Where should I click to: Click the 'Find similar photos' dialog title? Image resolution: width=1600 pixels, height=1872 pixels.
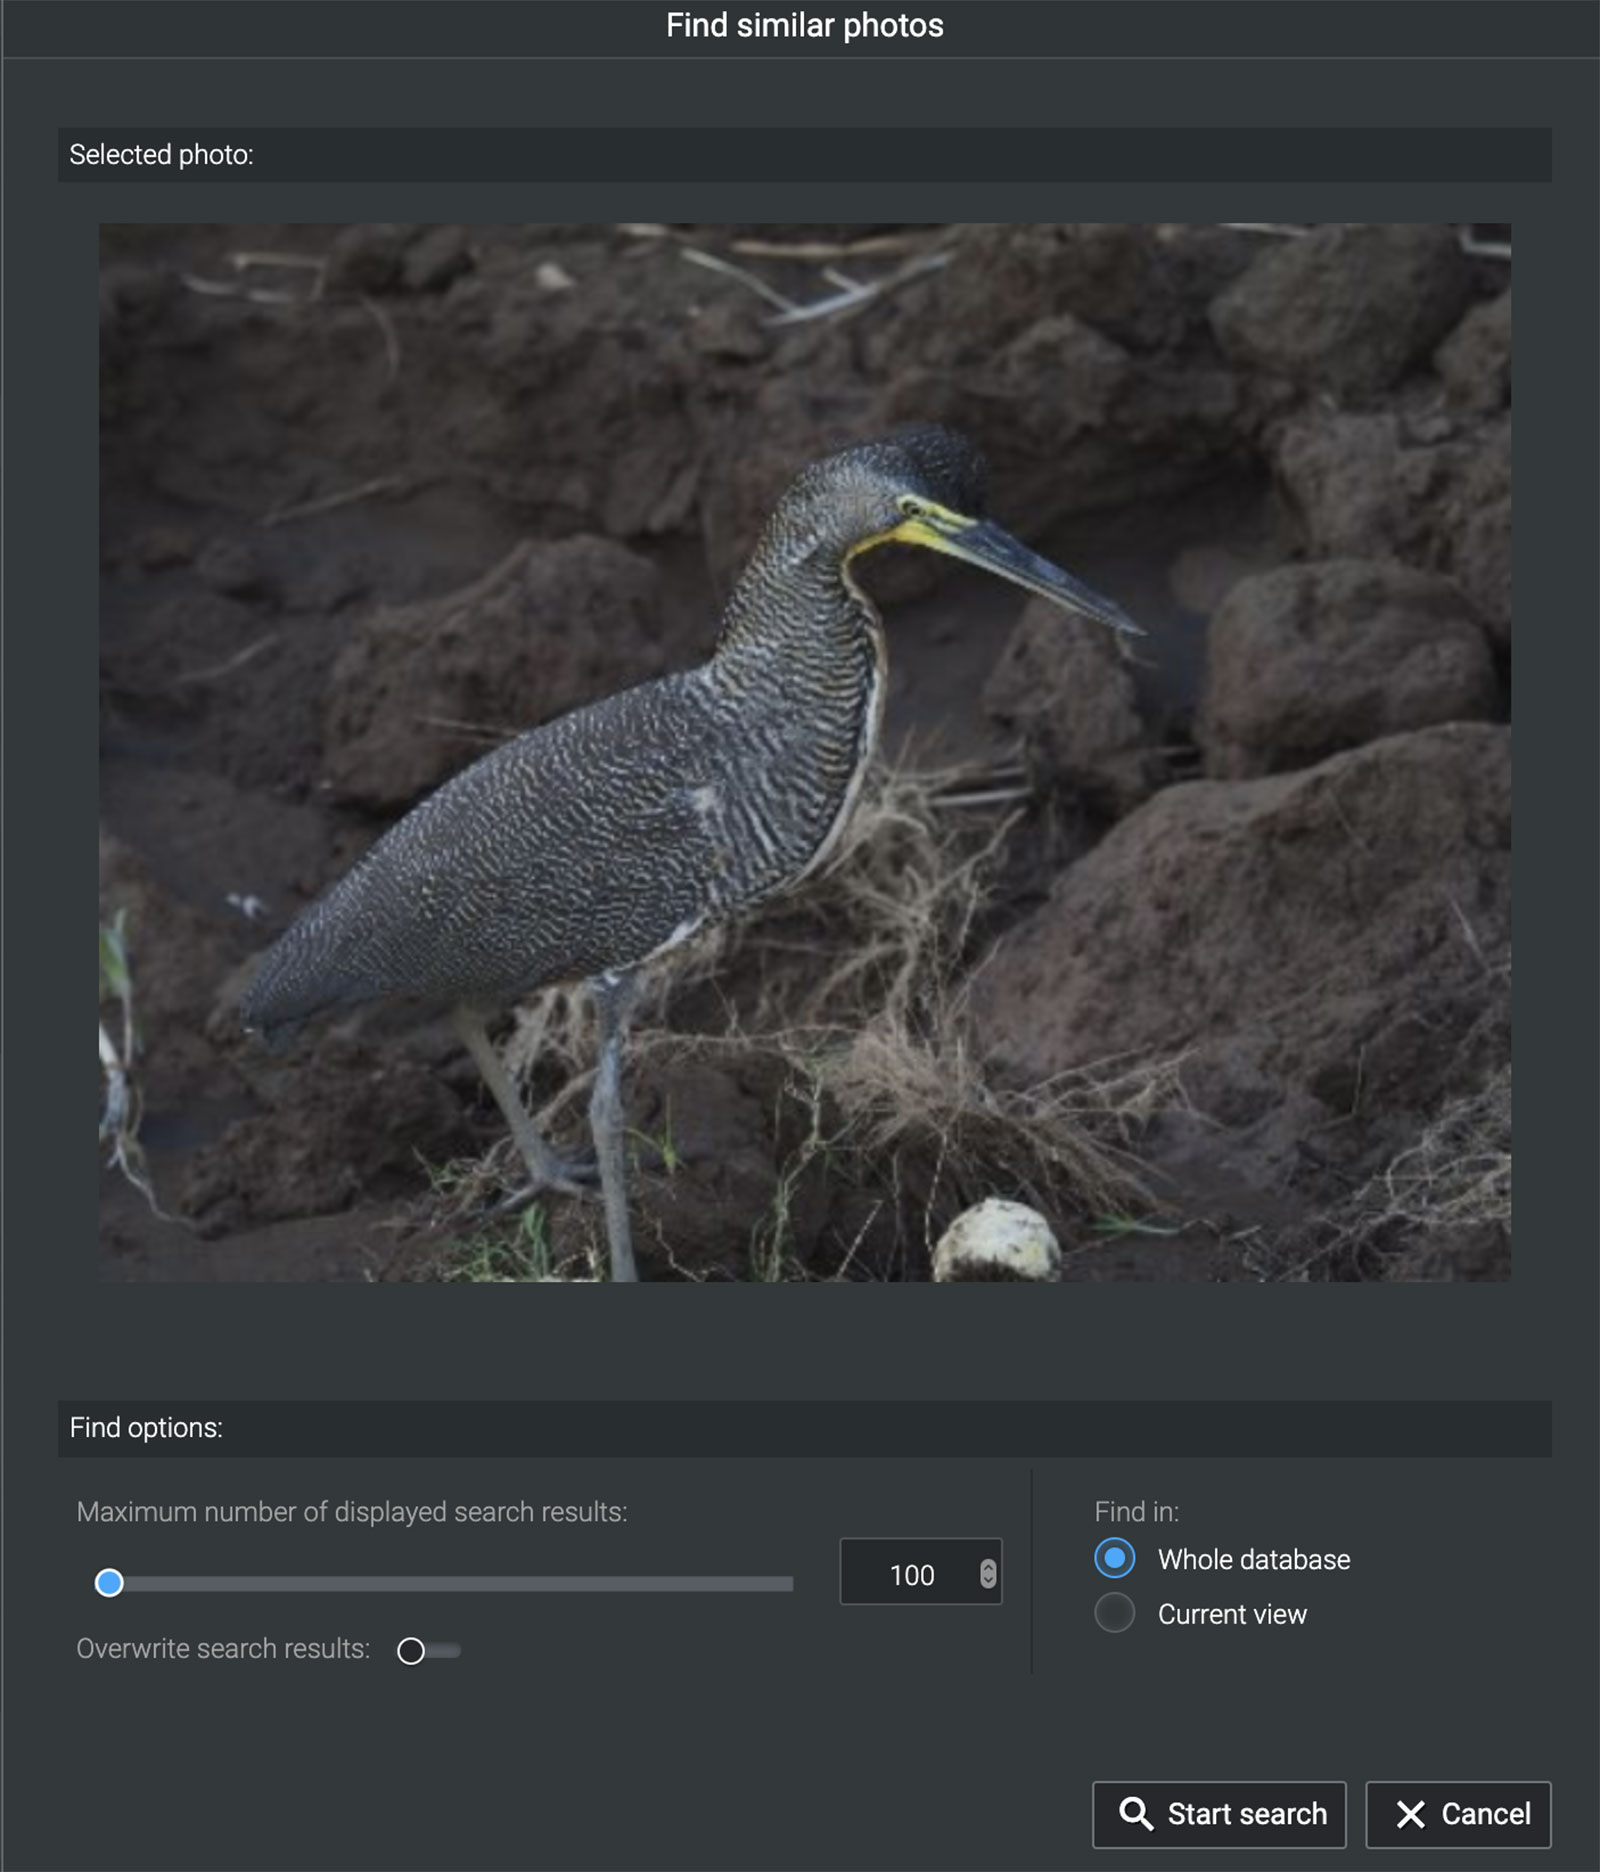pos(804,26)
